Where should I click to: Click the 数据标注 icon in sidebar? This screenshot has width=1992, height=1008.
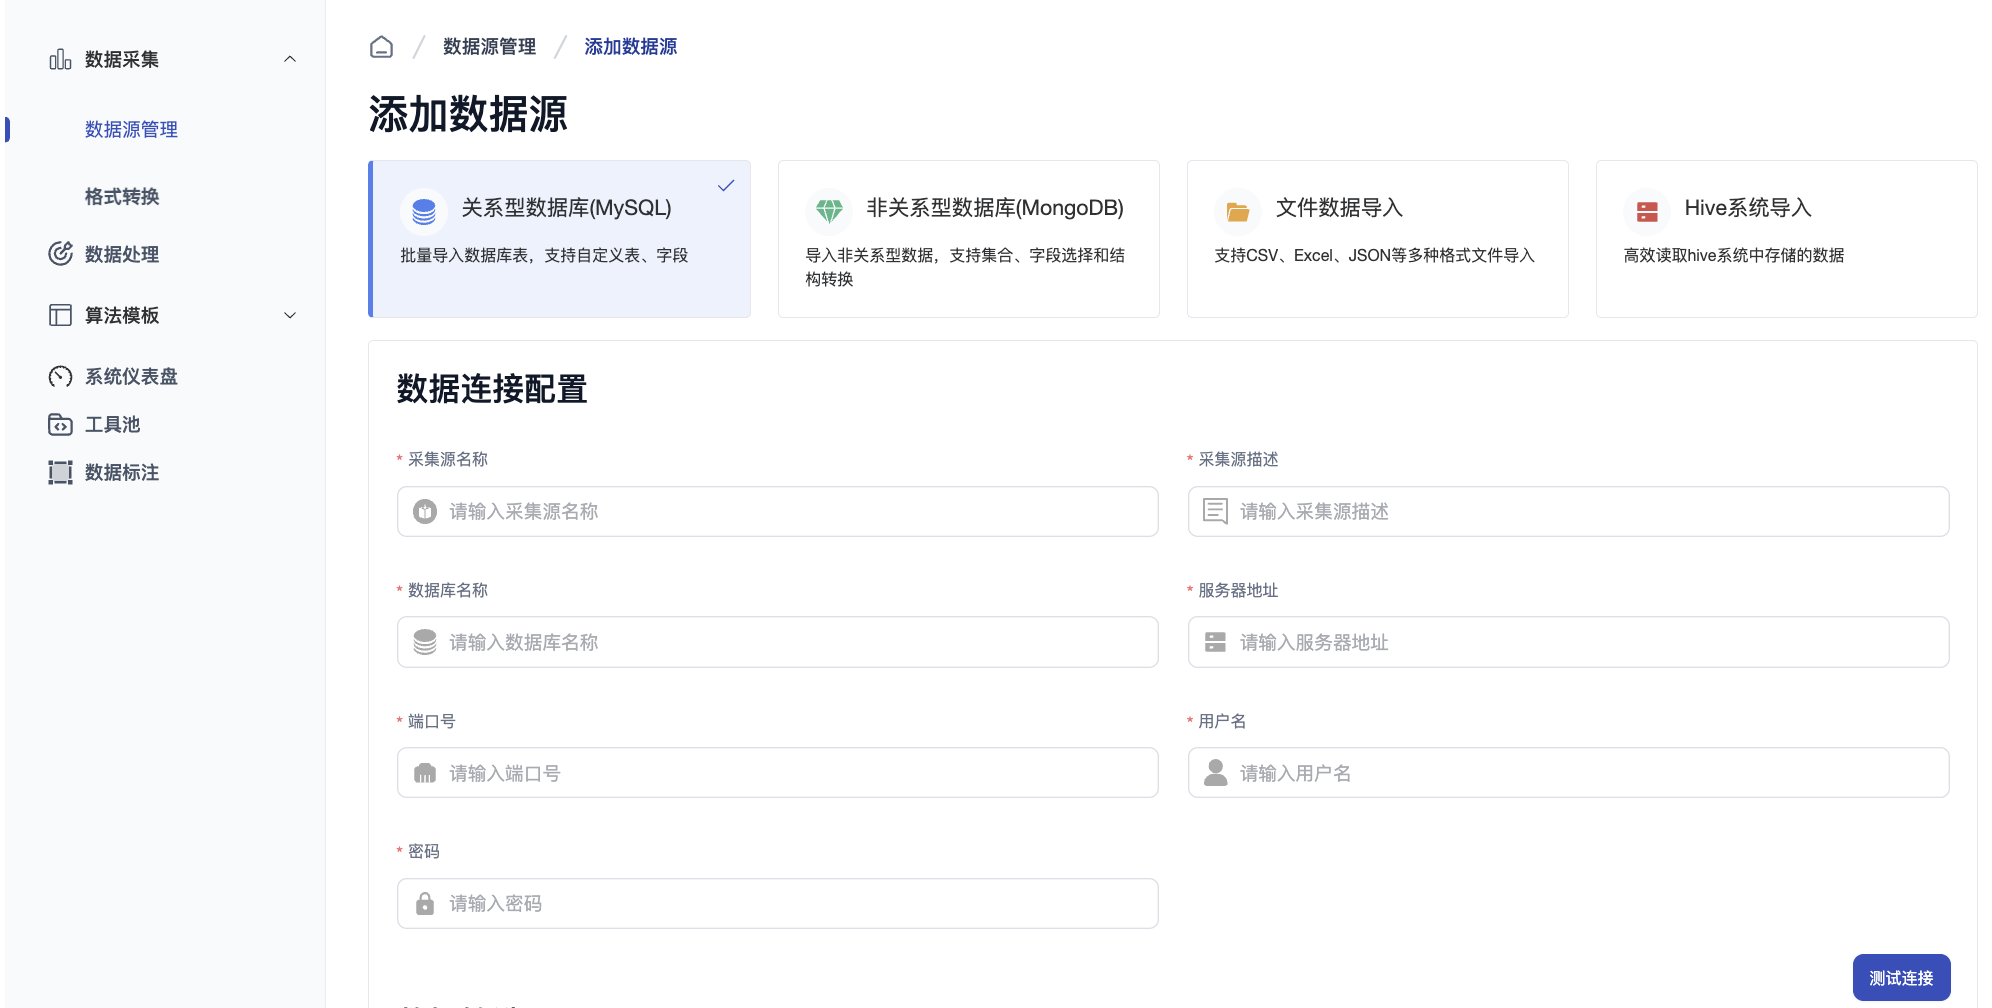60,473
